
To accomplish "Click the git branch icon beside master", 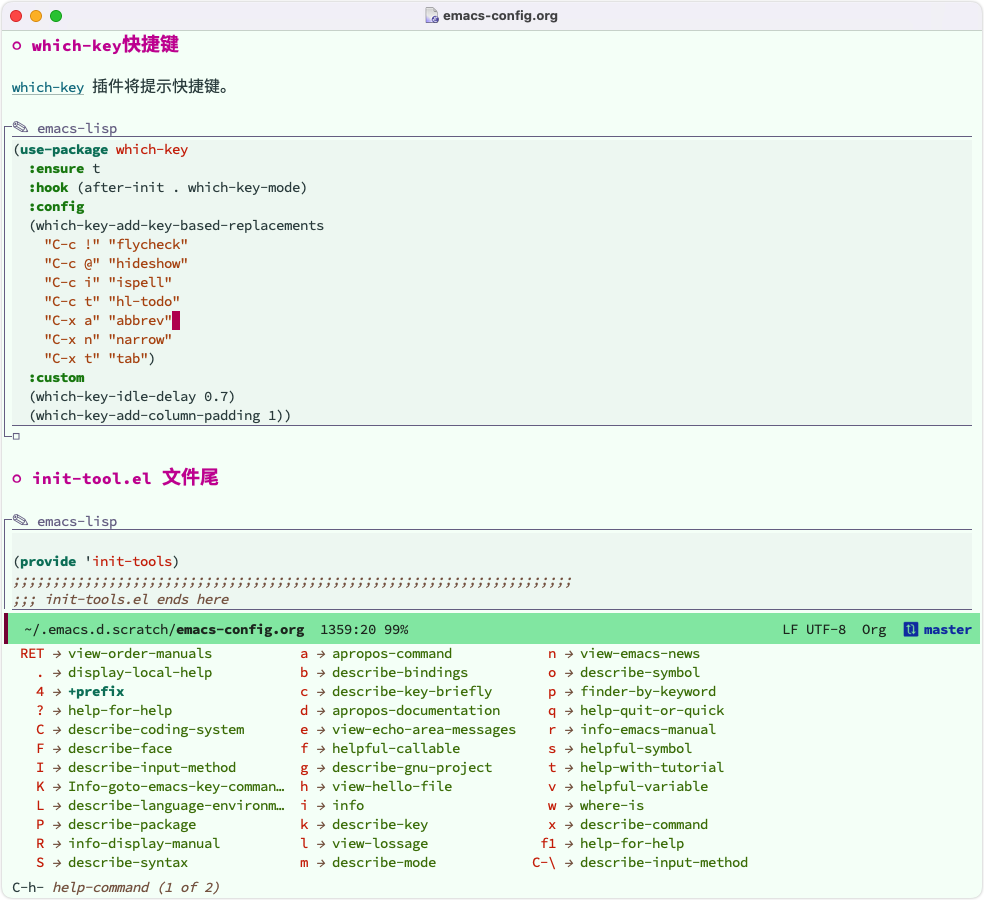I will tap(911, 629).
